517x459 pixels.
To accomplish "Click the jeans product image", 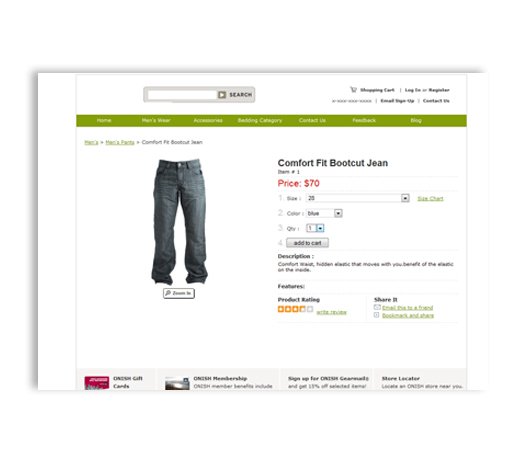I will pyautogui.click(x=180, y=222).
